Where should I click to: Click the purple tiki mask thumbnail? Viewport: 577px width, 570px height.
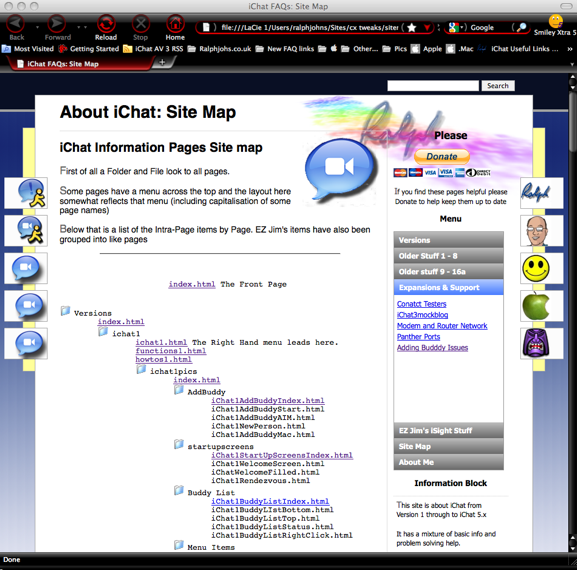(542, 343)
